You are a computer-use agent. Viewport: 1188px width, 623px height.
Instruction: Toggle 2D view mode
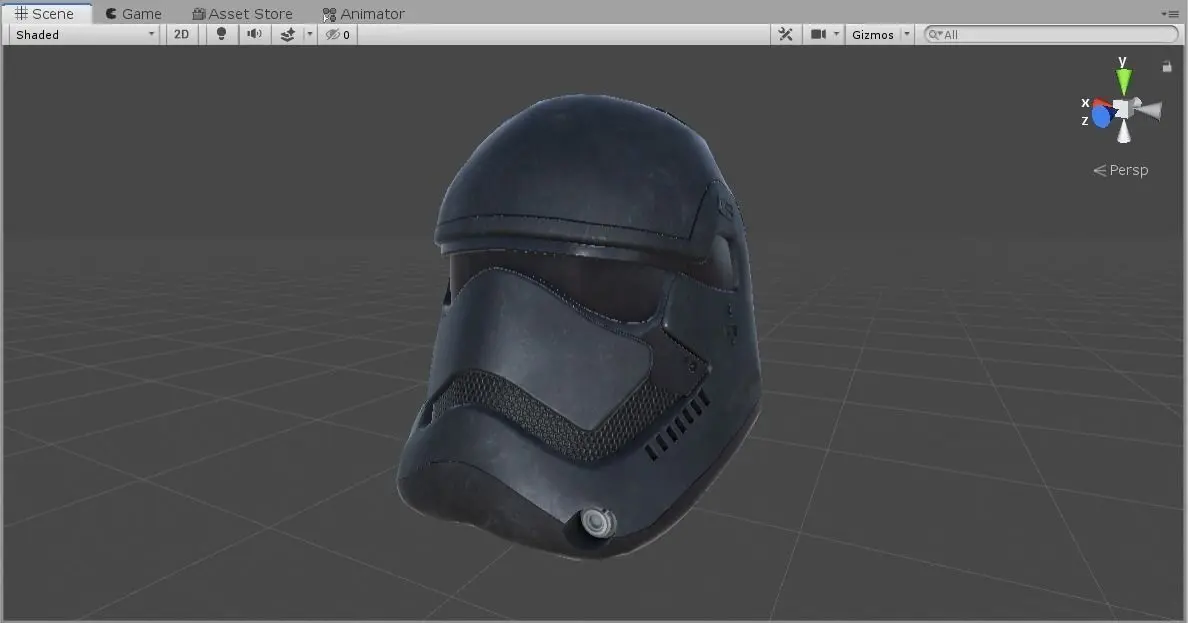coord(182,35)
